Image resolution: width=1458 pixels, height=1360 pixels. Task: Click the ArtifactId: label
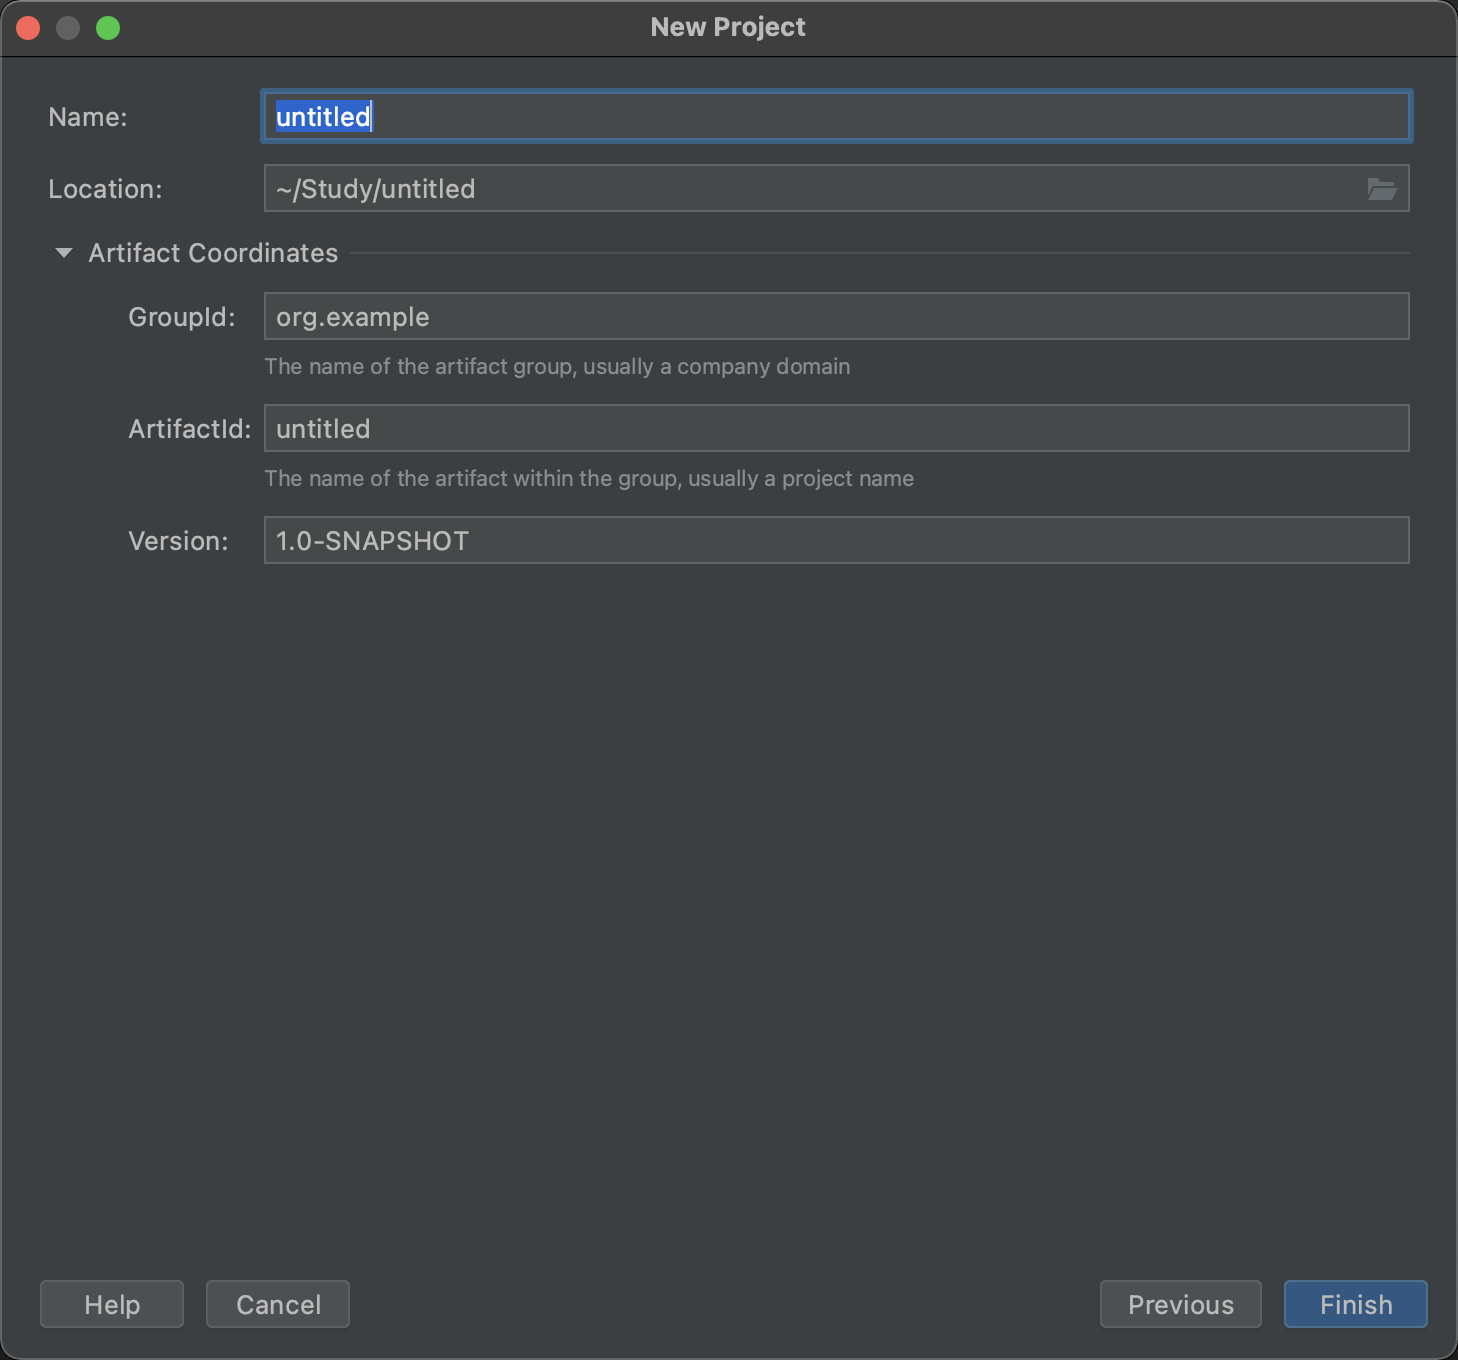coord(190,429)
